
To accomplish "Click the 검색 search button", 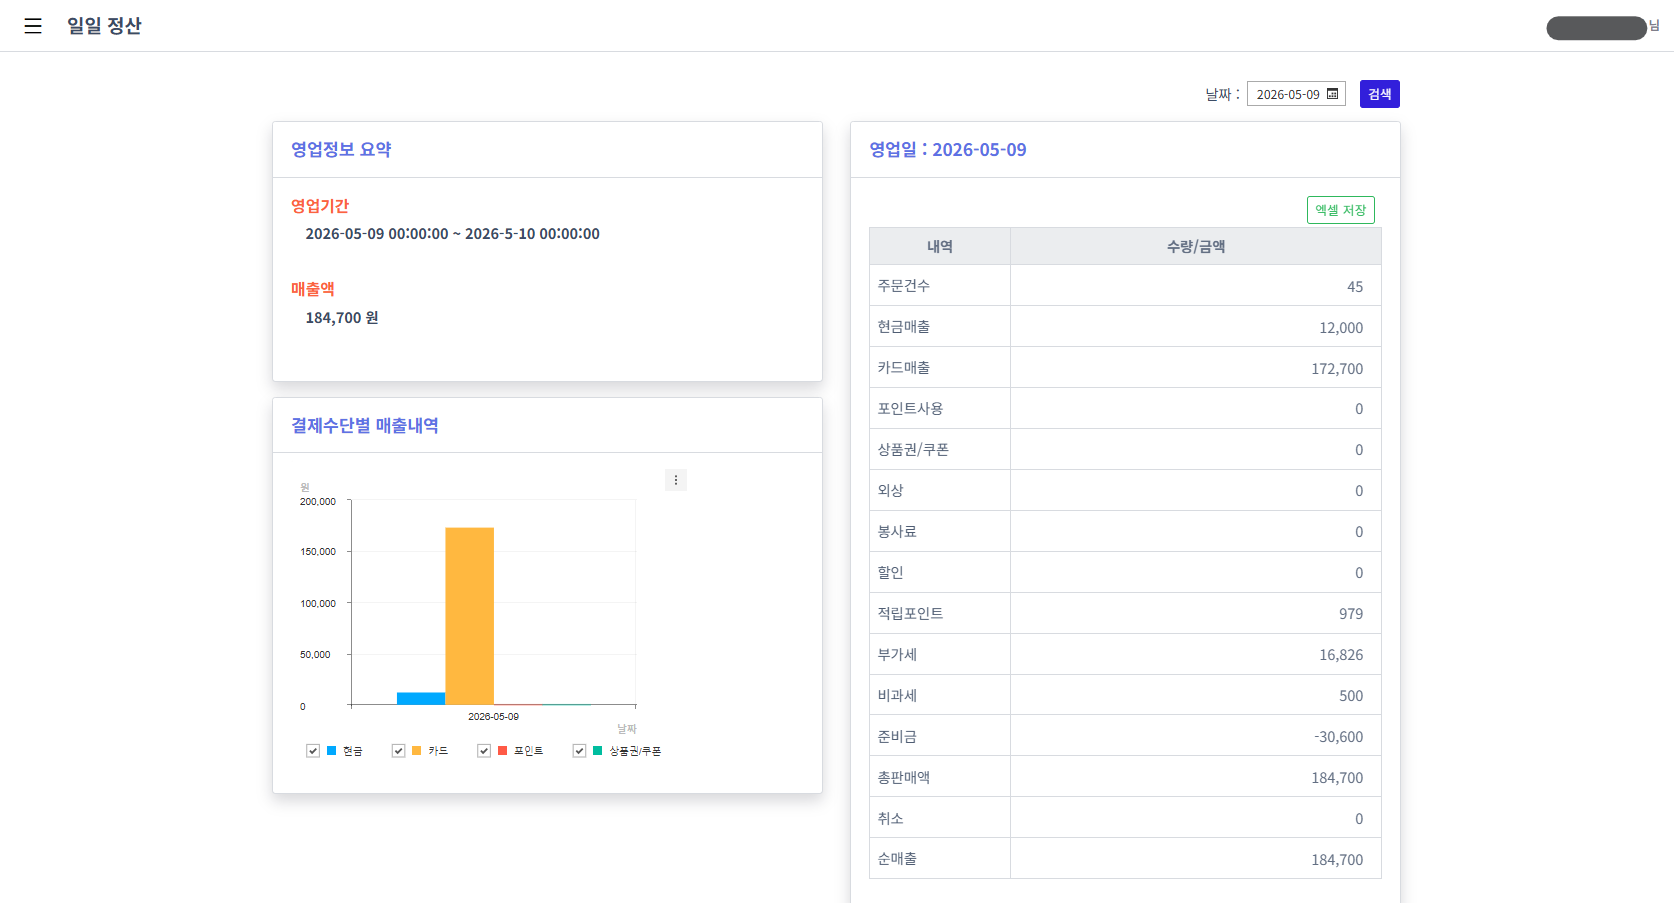I will [1380, 94].
